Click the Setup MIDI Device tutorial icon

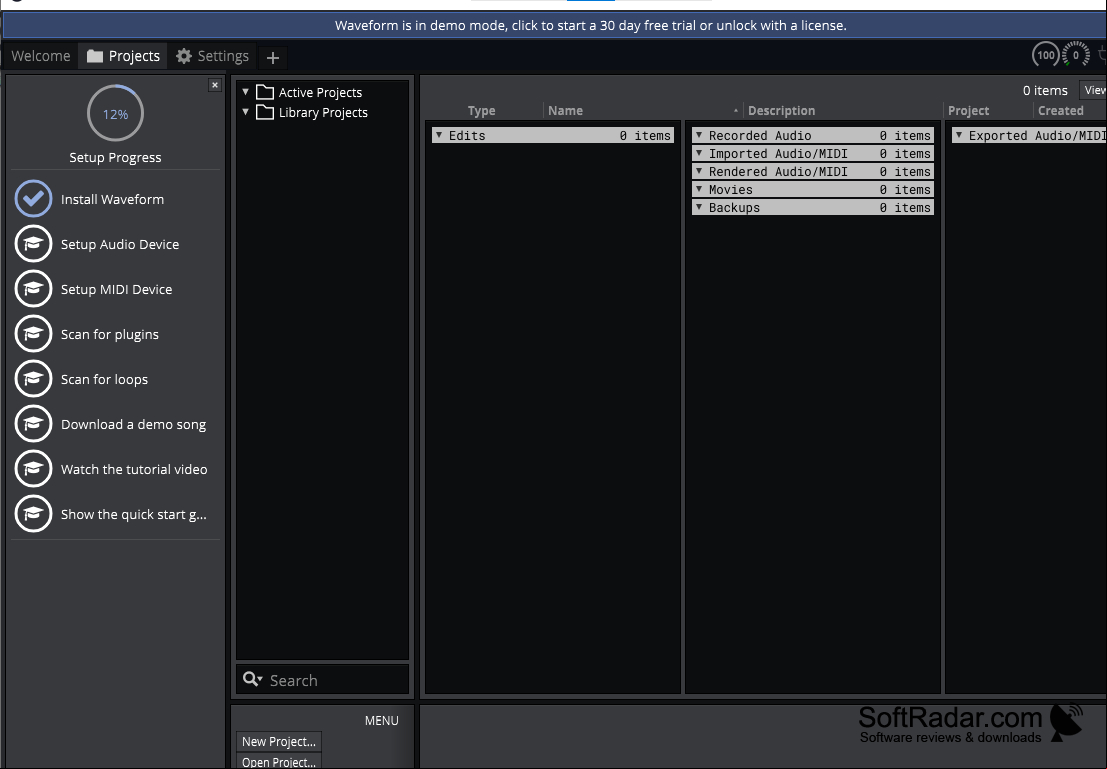tap(33, 289)
